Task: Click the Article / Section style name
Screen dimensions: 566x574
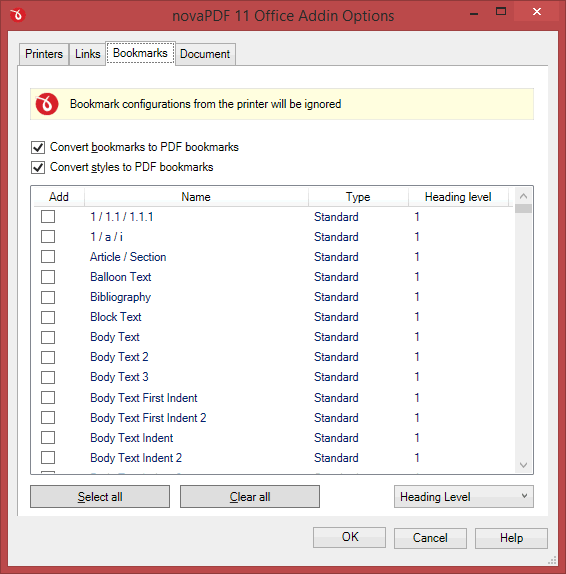Action: (x=128, y=257)
